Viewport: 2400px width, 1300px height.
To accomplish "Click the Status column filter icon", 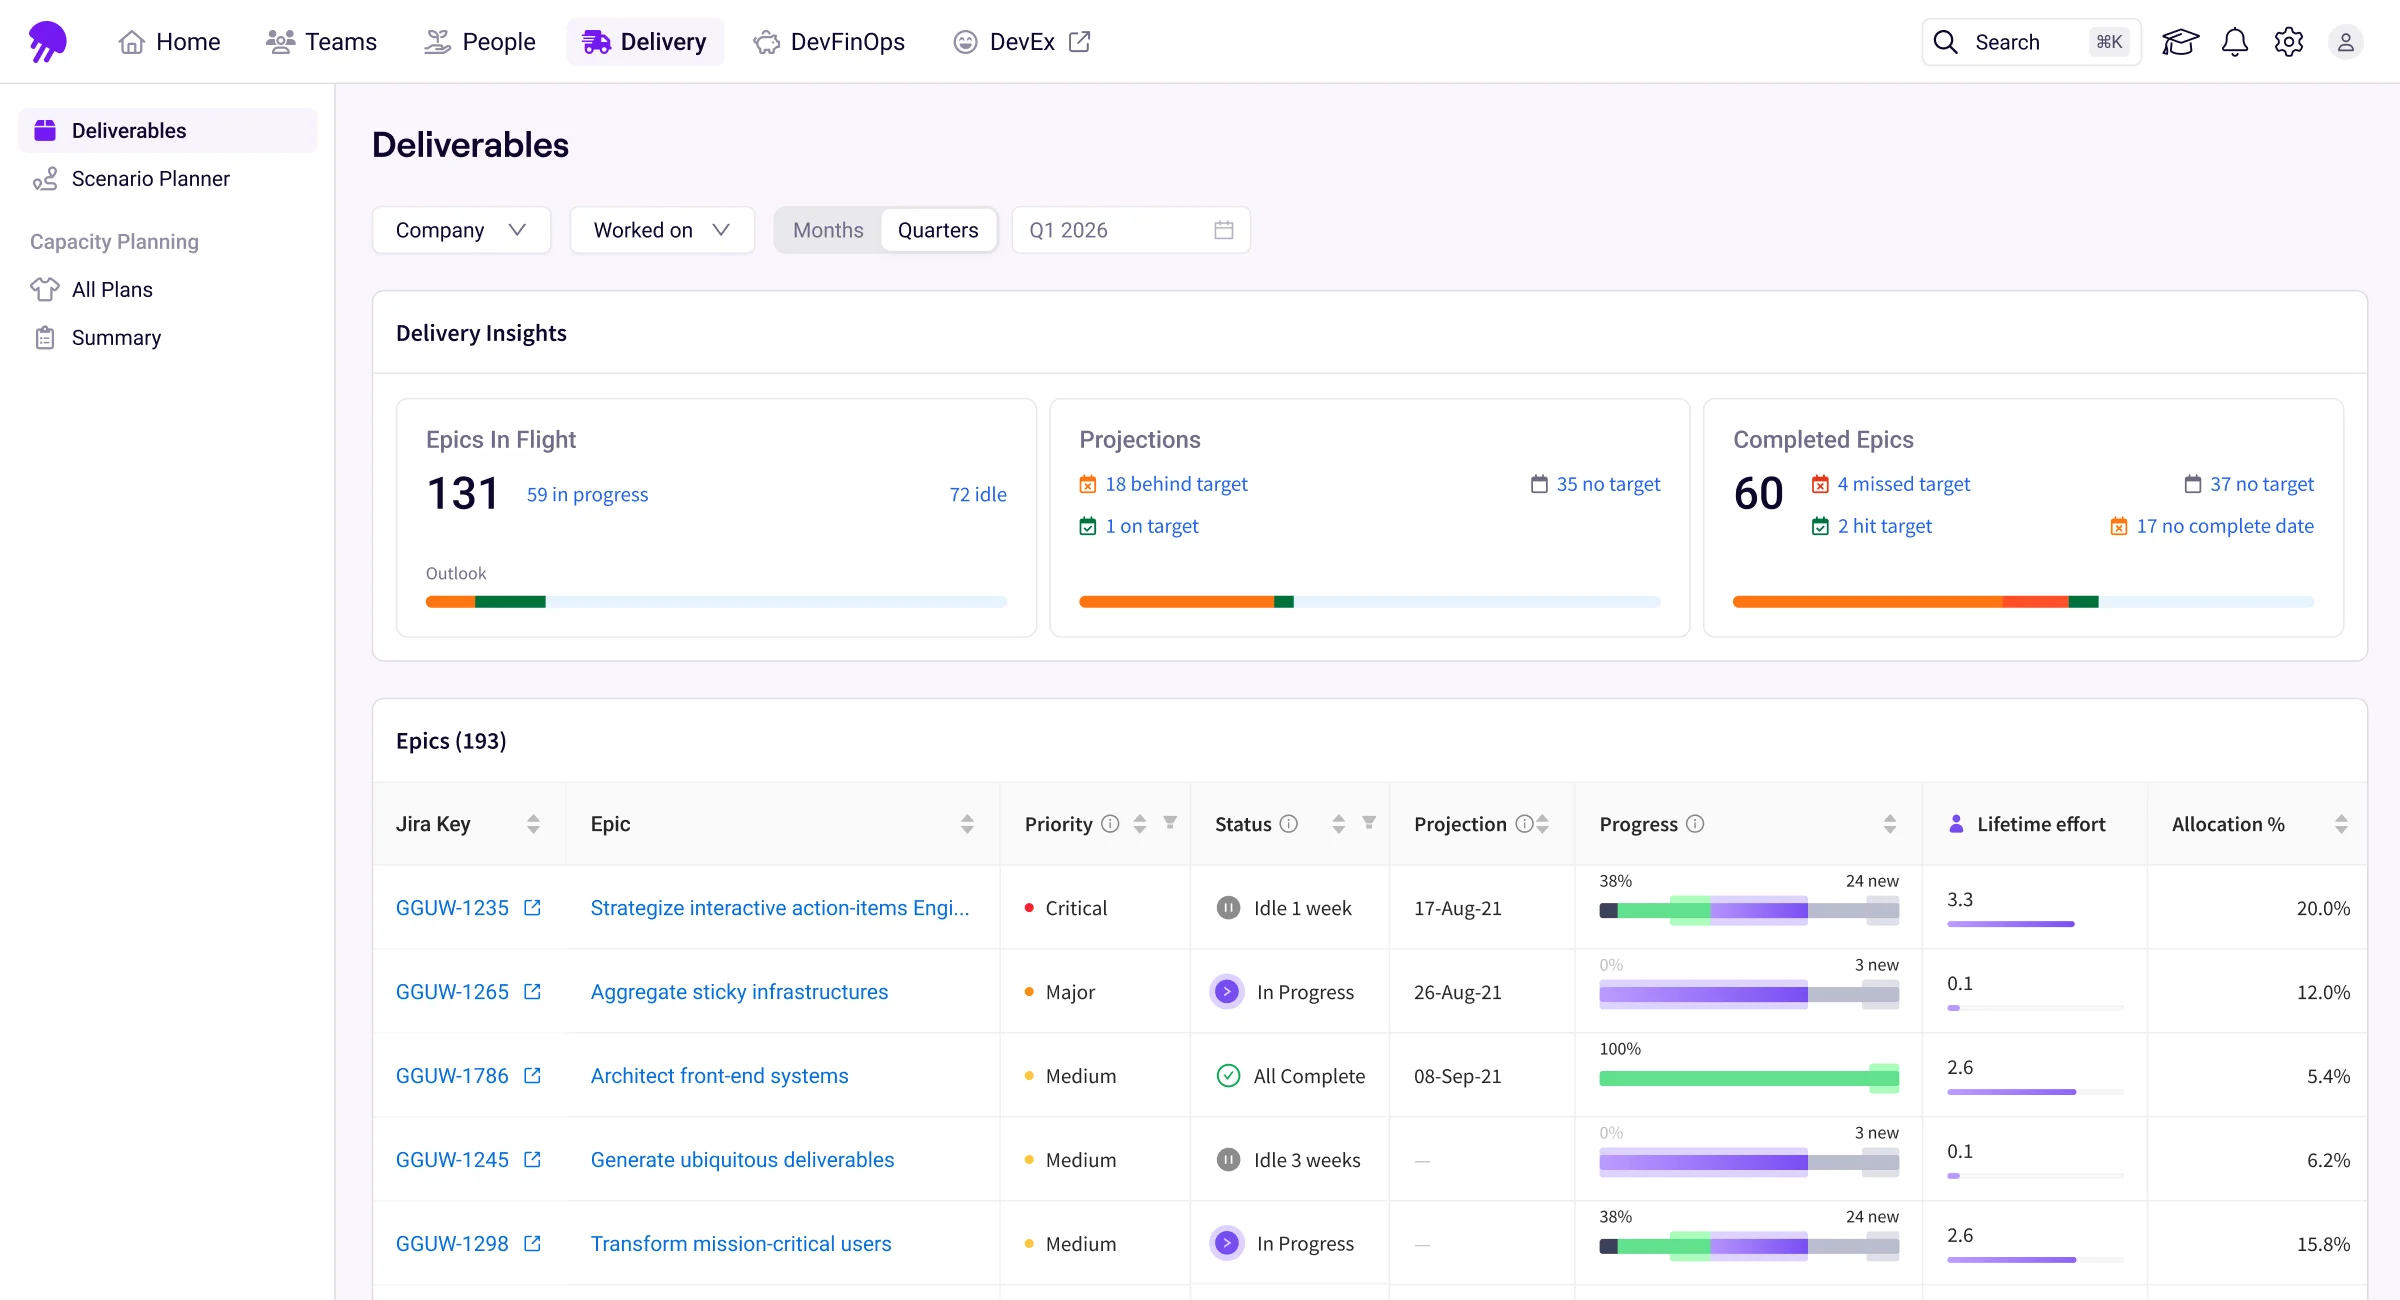I will pos(1369,823).
